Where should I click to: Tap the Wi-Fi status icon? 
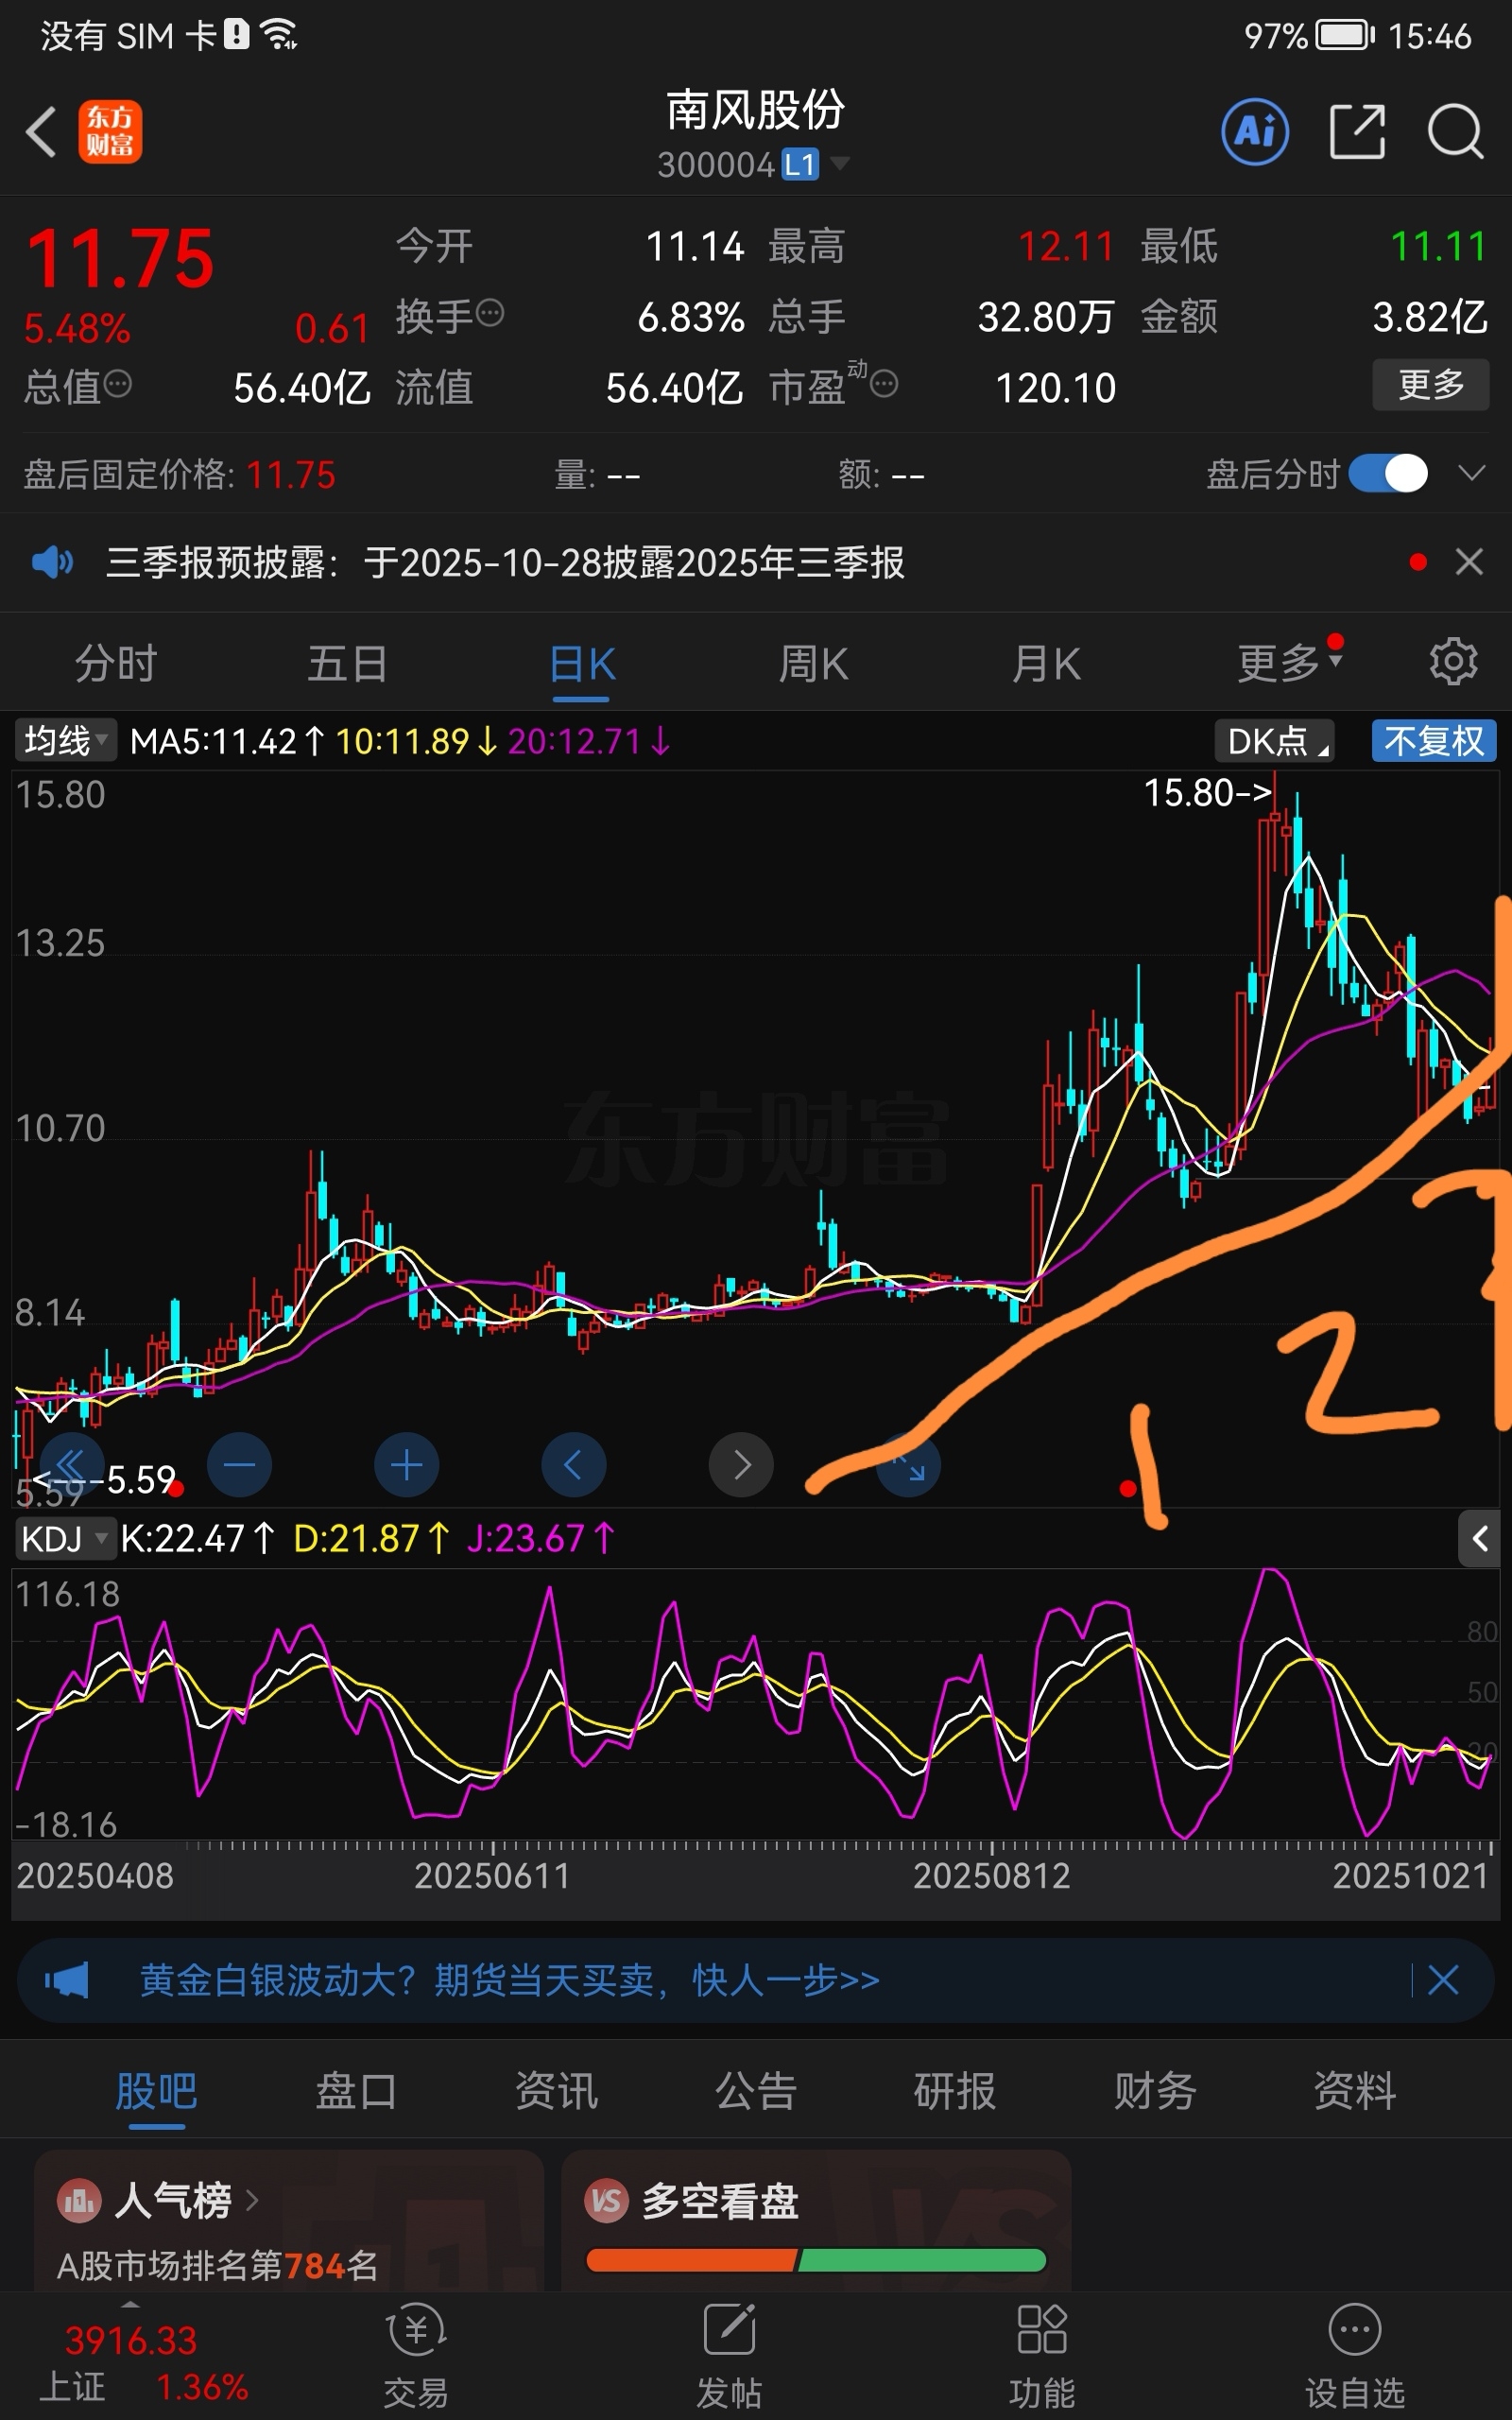click(279, 35)
